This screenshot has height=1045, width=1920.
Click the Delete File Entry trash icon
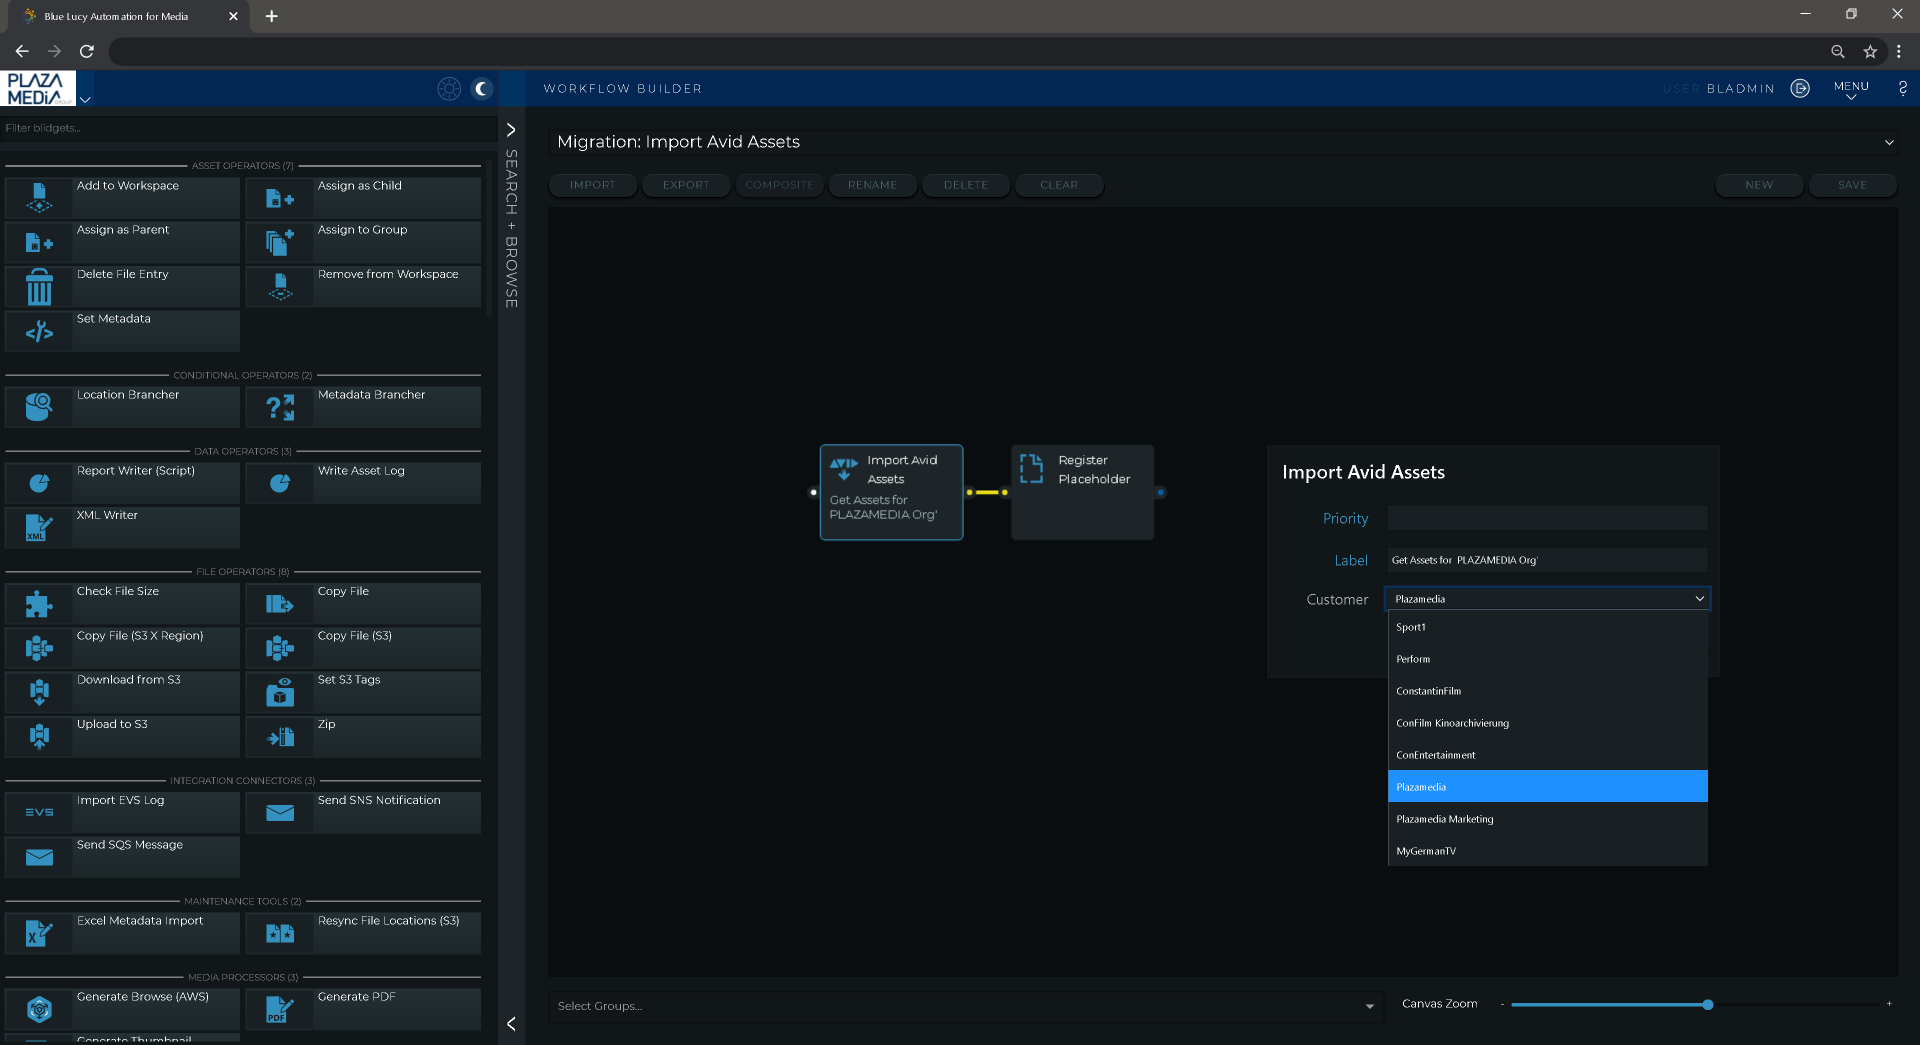[x=39, y=287]
